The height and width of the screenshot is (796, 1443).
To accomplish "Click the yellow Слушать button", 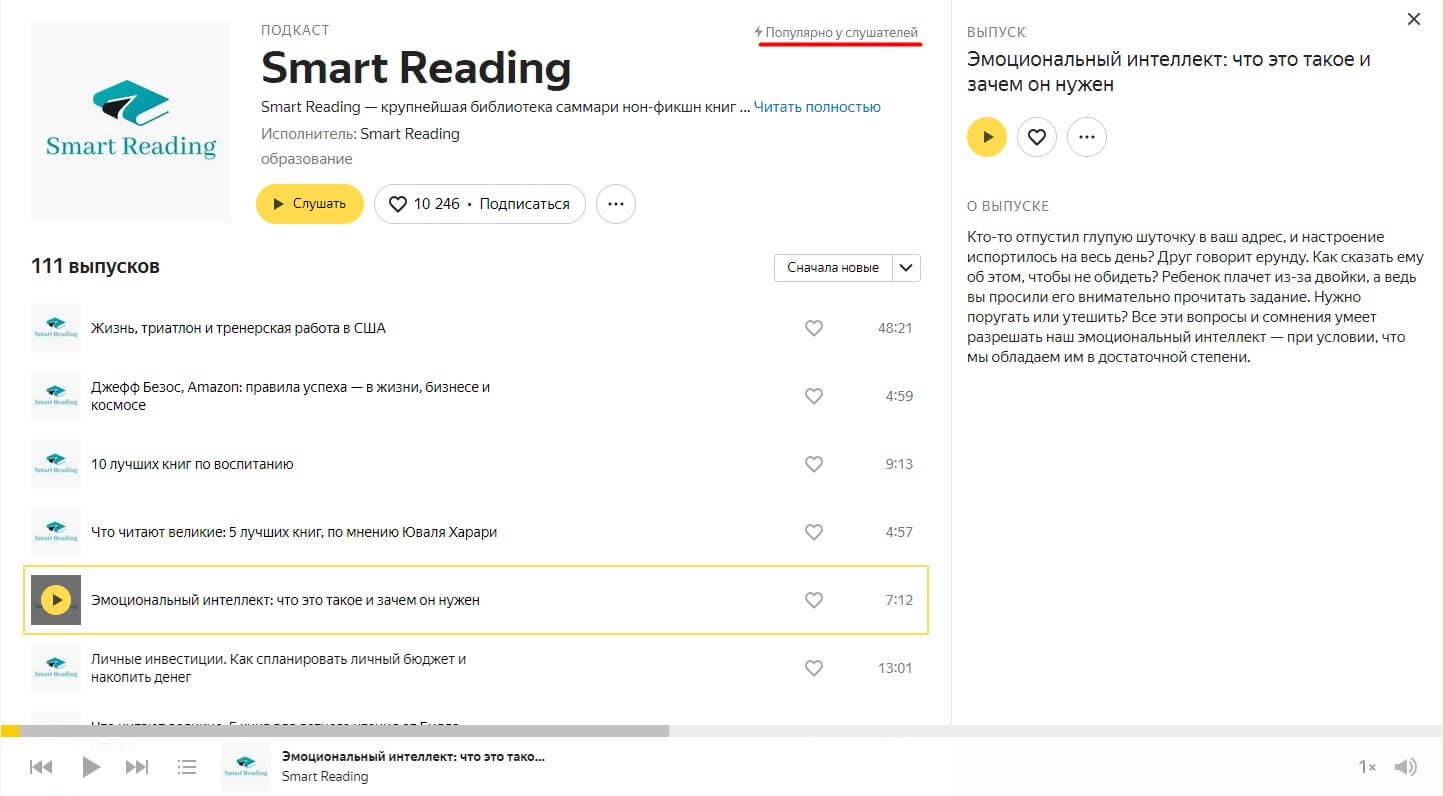I will 310,204.
